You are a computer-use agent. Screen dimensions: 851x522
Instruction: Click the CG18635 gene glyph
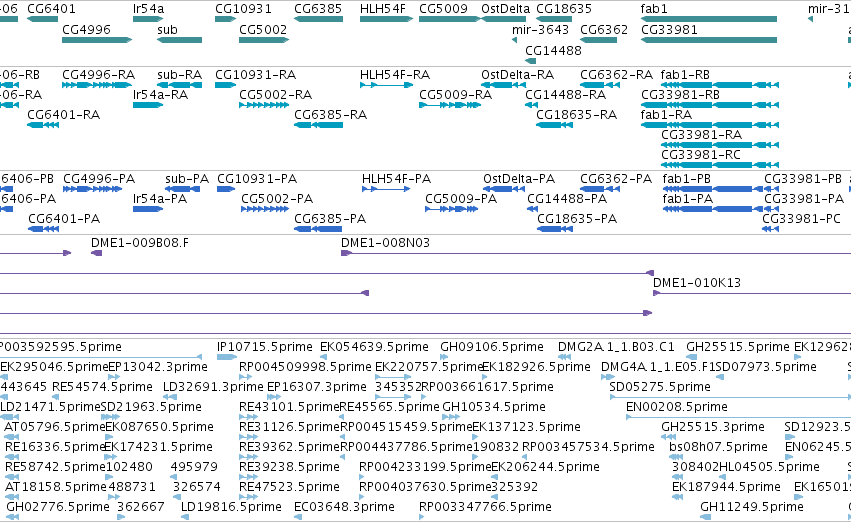coord(554,19)
